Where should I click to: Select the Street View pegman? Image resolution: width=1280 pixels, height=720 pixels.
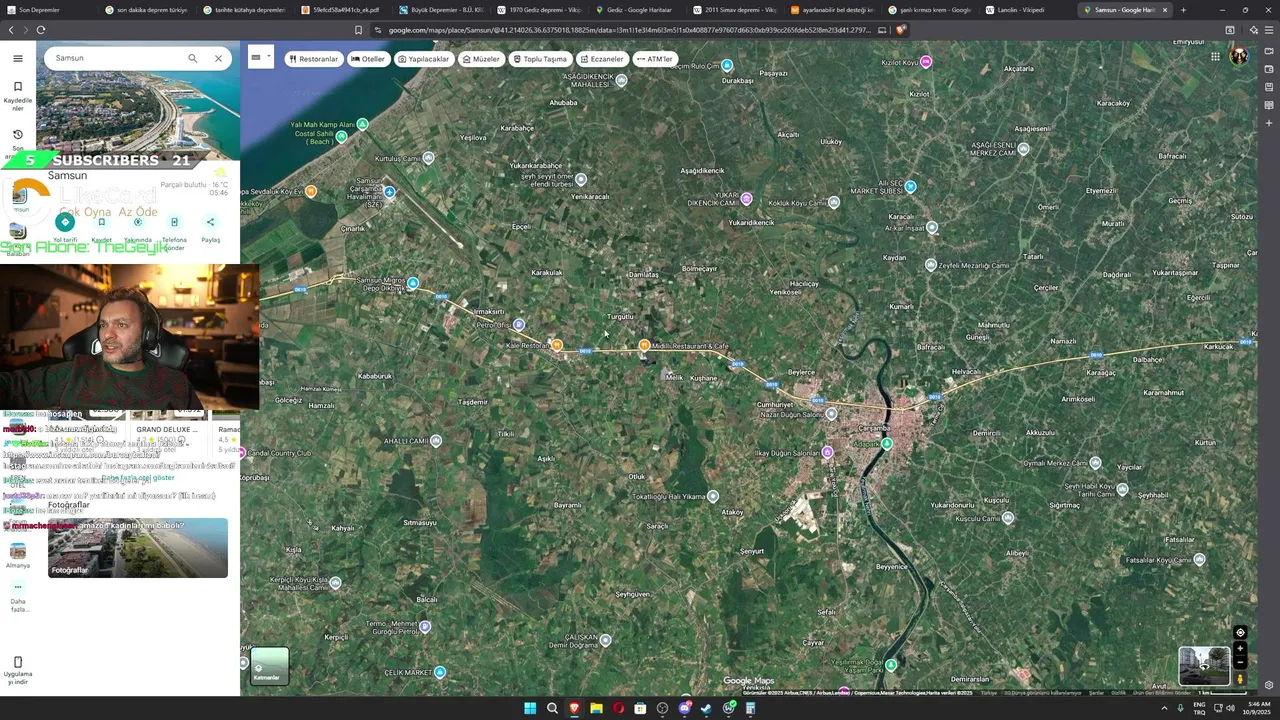[1240, 679]
